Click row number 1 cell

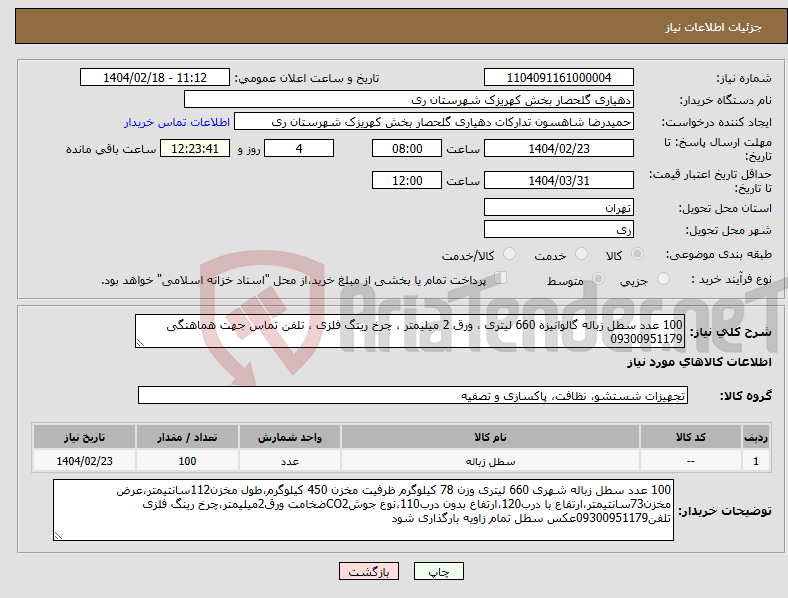click(x=756, y=461)
